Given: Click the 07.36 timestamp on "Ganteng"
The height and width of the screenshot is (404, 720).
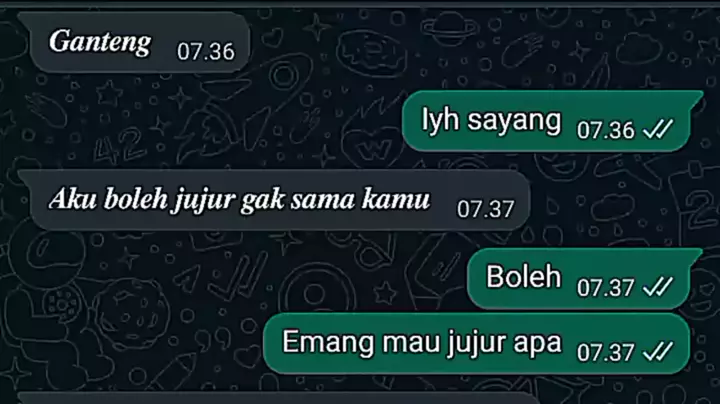Looking at the screenshot, I should [206, 51].
